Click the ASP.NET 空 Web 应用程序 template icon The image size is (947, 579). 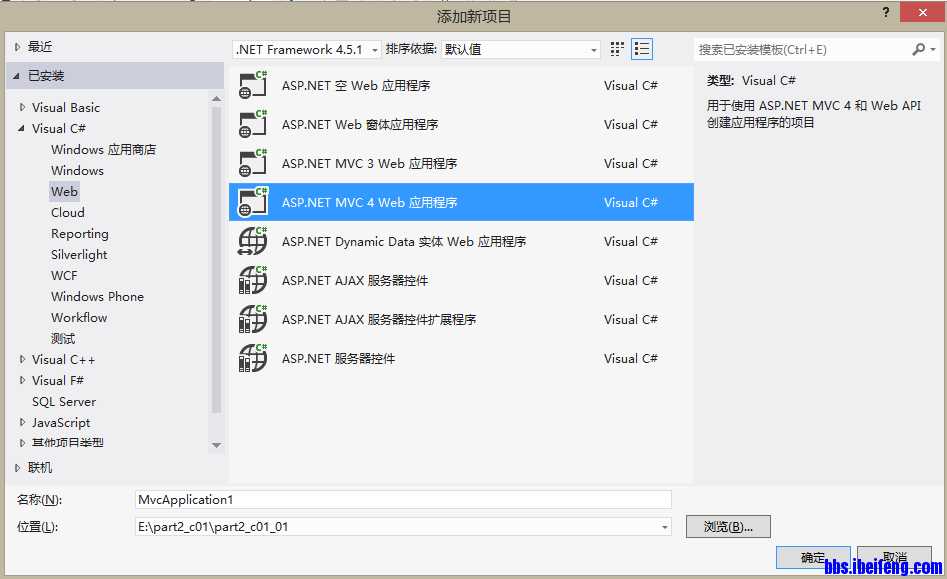pyautogui.click(x=252, y=85)
